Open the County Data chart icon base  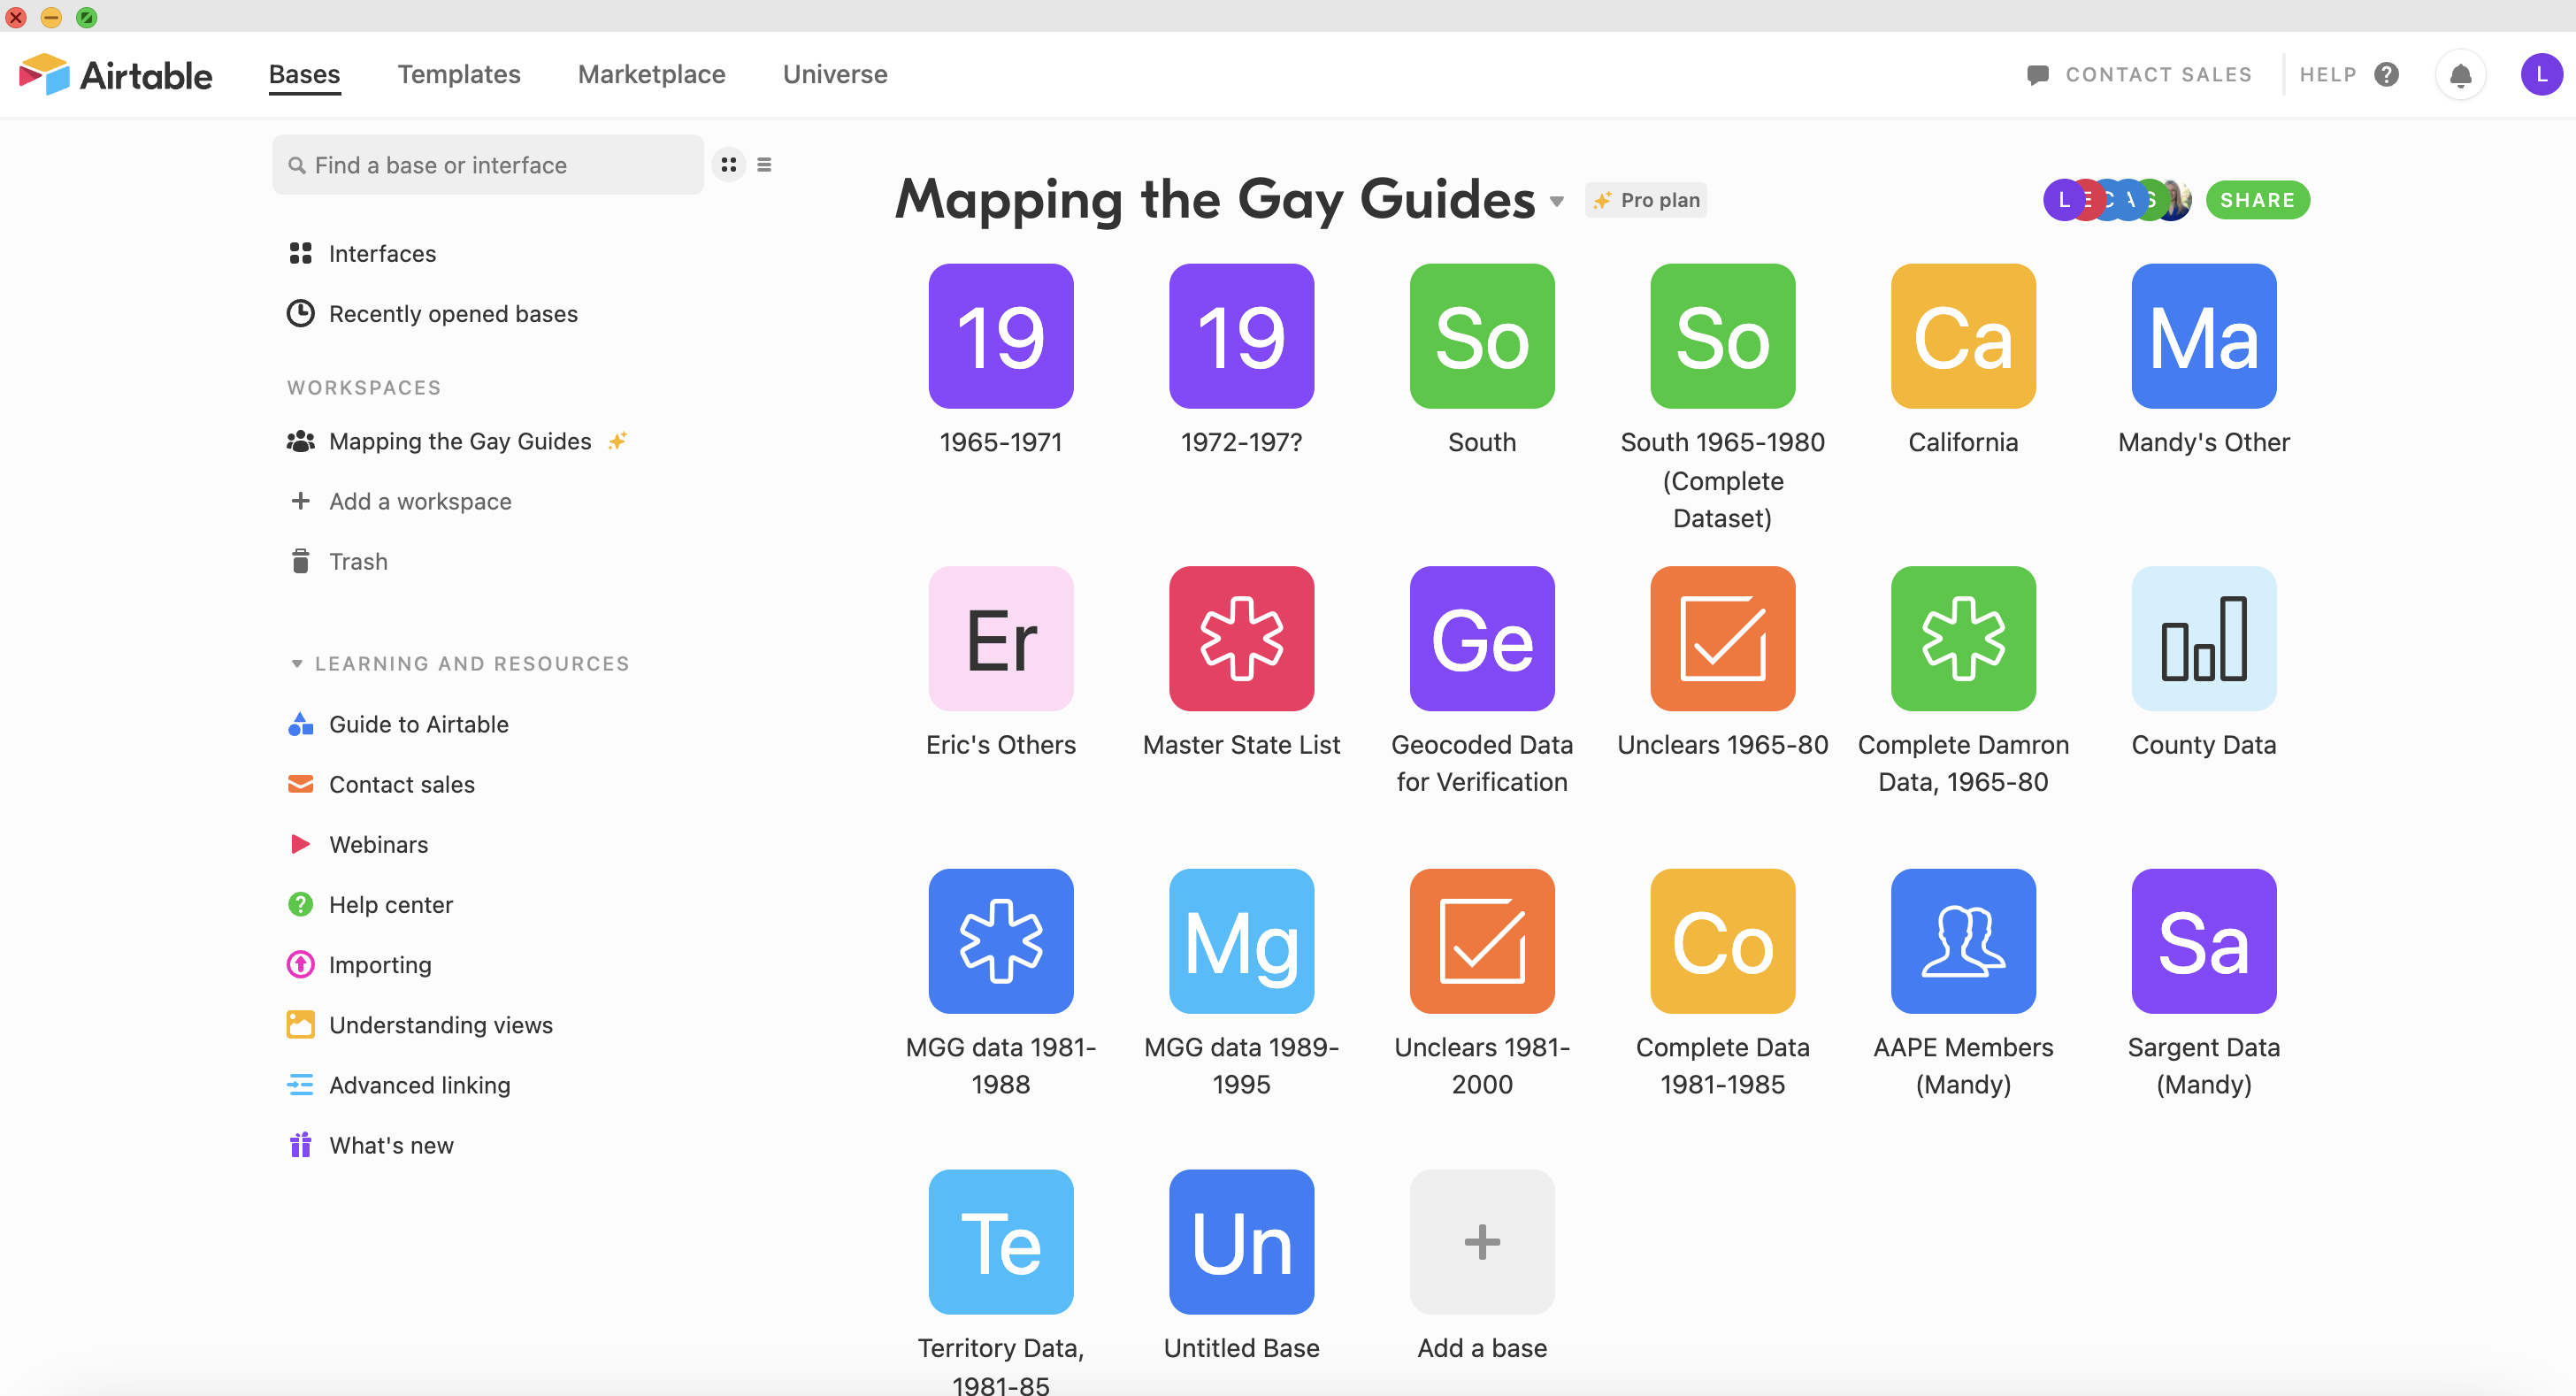pyautogui.click(x=2203, y=638)
